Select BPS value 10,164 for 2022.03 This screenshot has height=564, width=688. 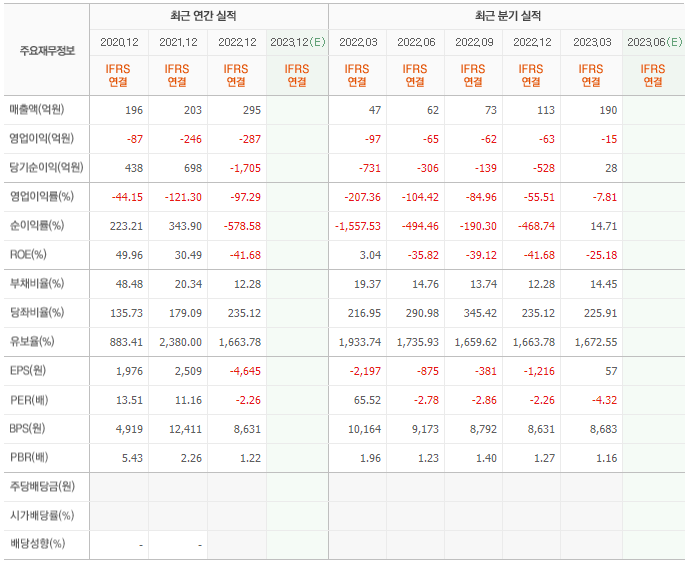tap(365, 429)
